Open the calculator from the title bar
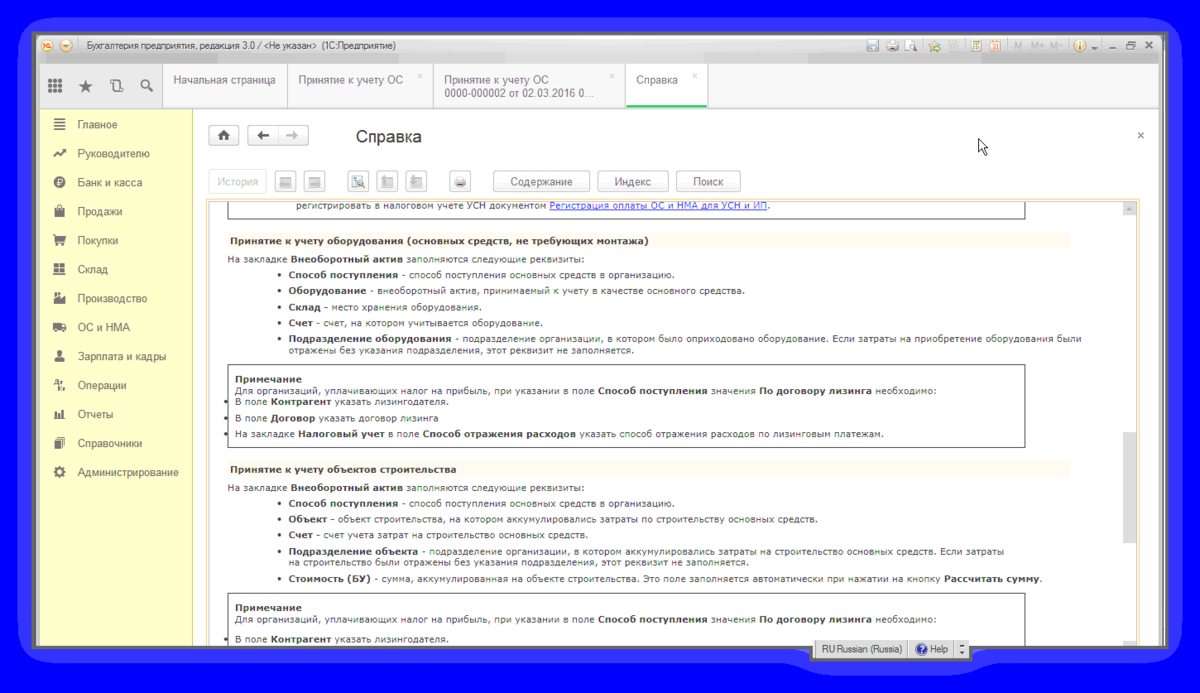The height and width of the screenshot is (693, 1200). click(x=975, y=46)
